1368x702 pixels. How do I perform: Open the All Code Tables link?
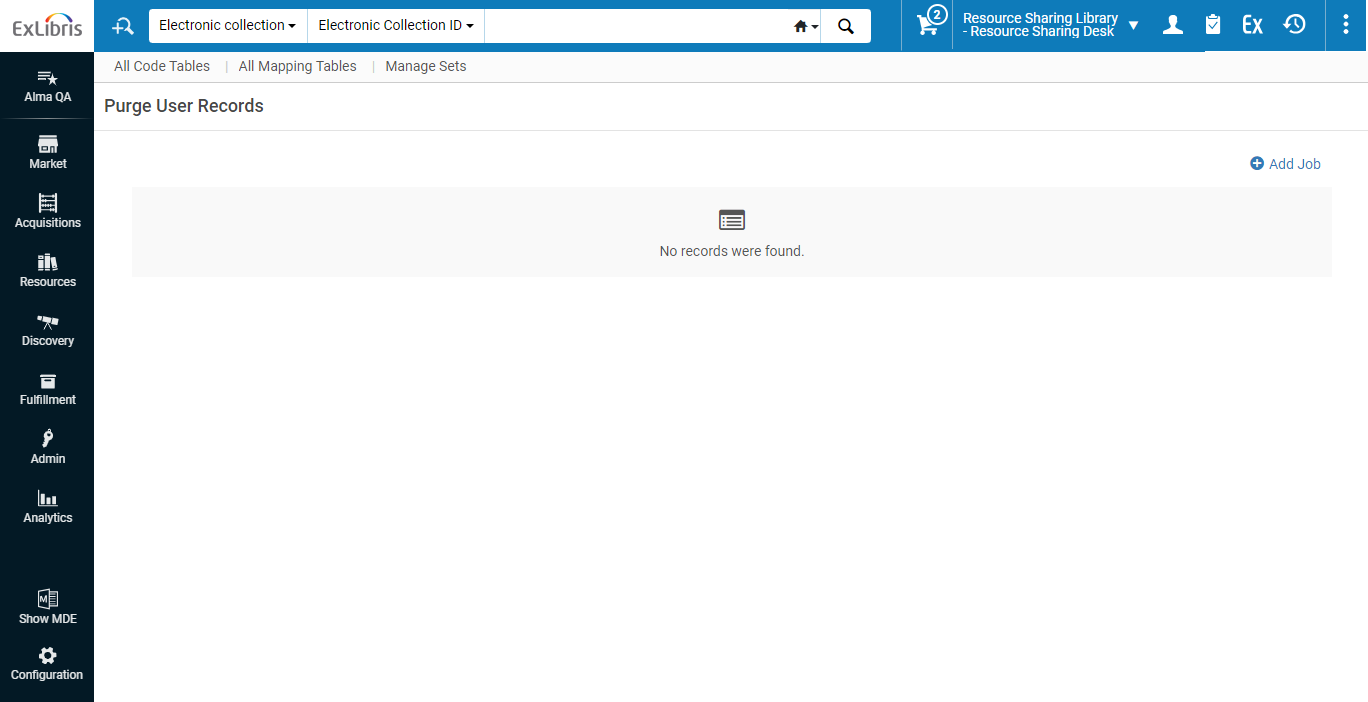[x=162, y=66]
